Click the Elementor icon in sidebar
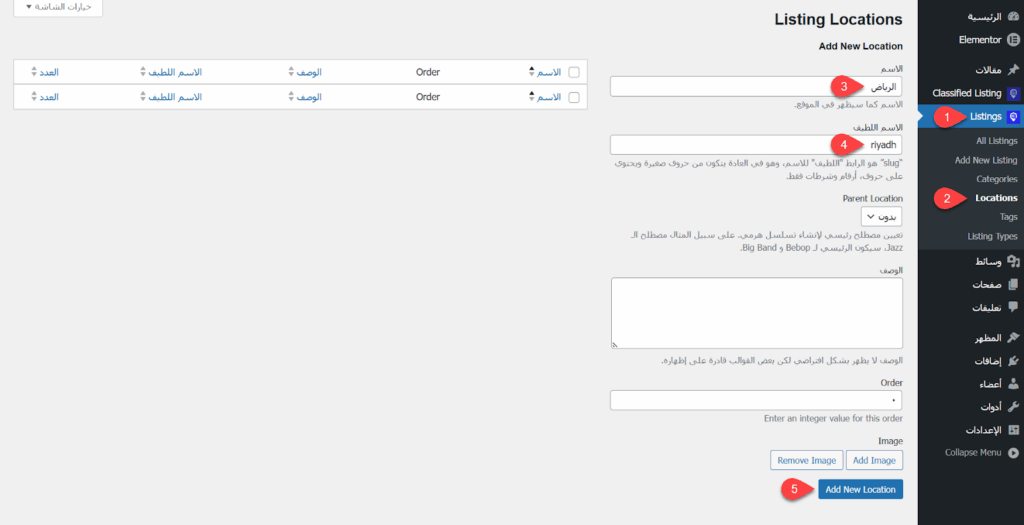This screenshot has height=525, width=1024. coord(1013,40)
